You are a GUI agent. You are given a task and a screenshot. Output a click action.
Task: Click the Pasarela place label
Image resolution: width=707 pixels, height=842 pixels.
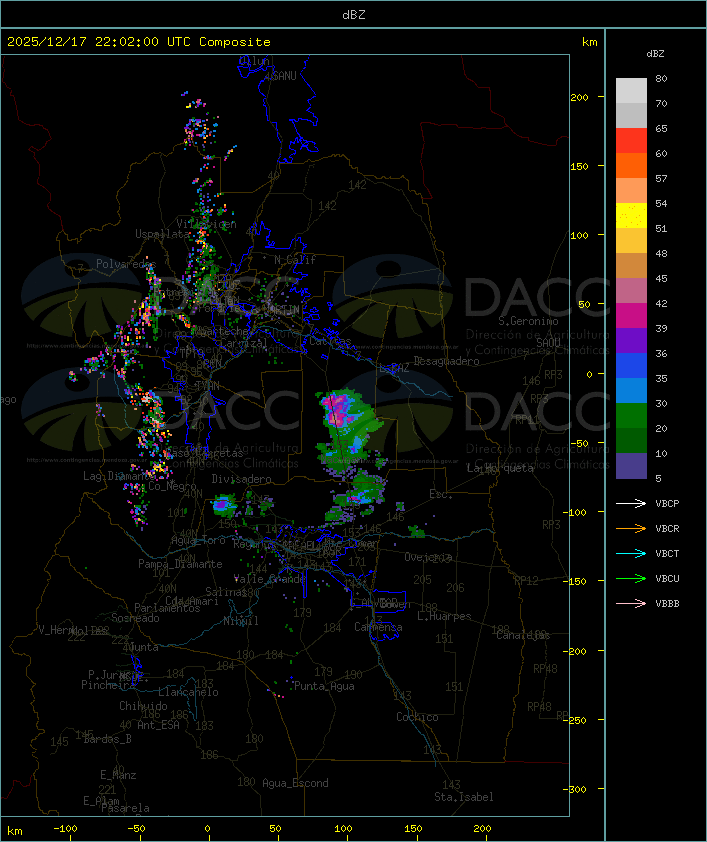point(125,808)
